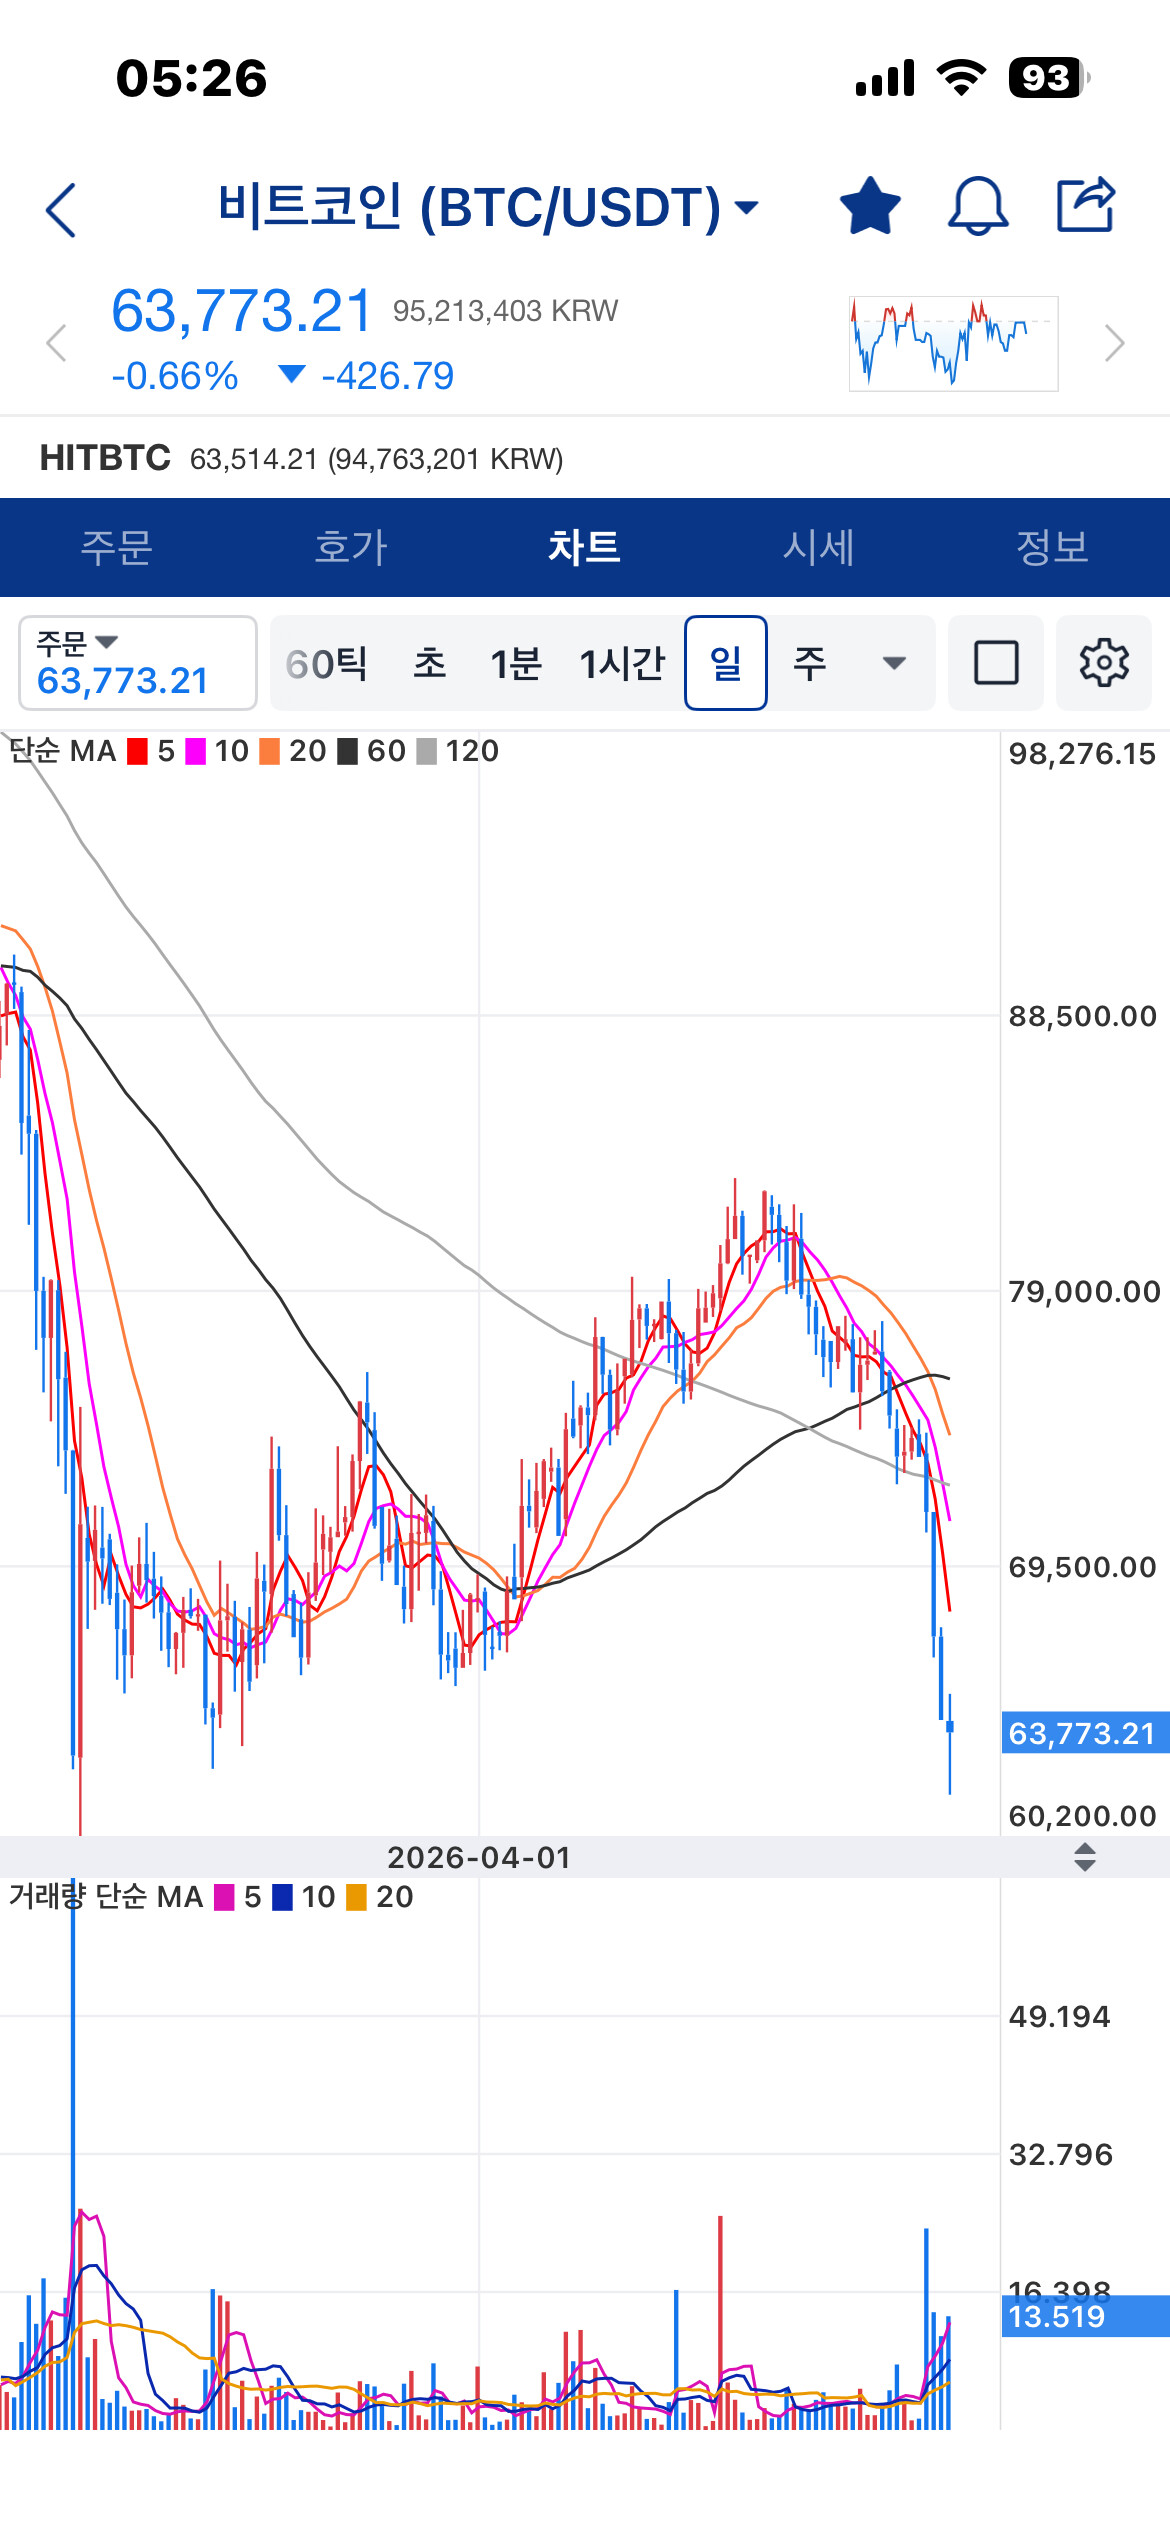Switch to the 호가 tab
This screenshot has height=2532, width=1170.
click(351, 547)
